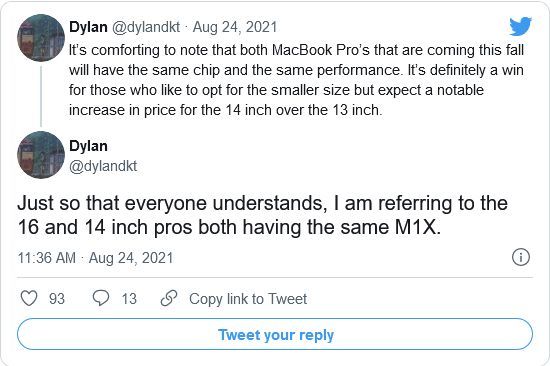Open the Dylan name above the parent tweet

point(88,27)
